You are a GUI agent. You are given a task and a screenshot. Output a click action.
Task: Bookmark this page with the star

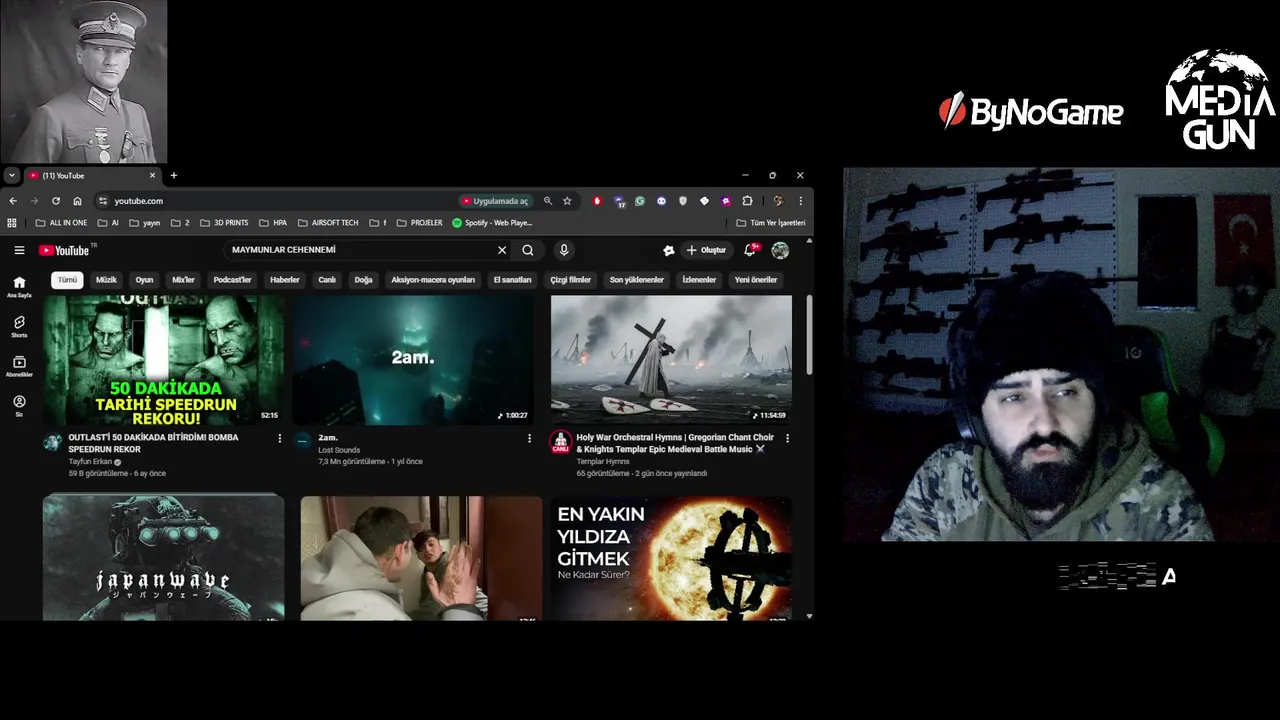(567, 201)
